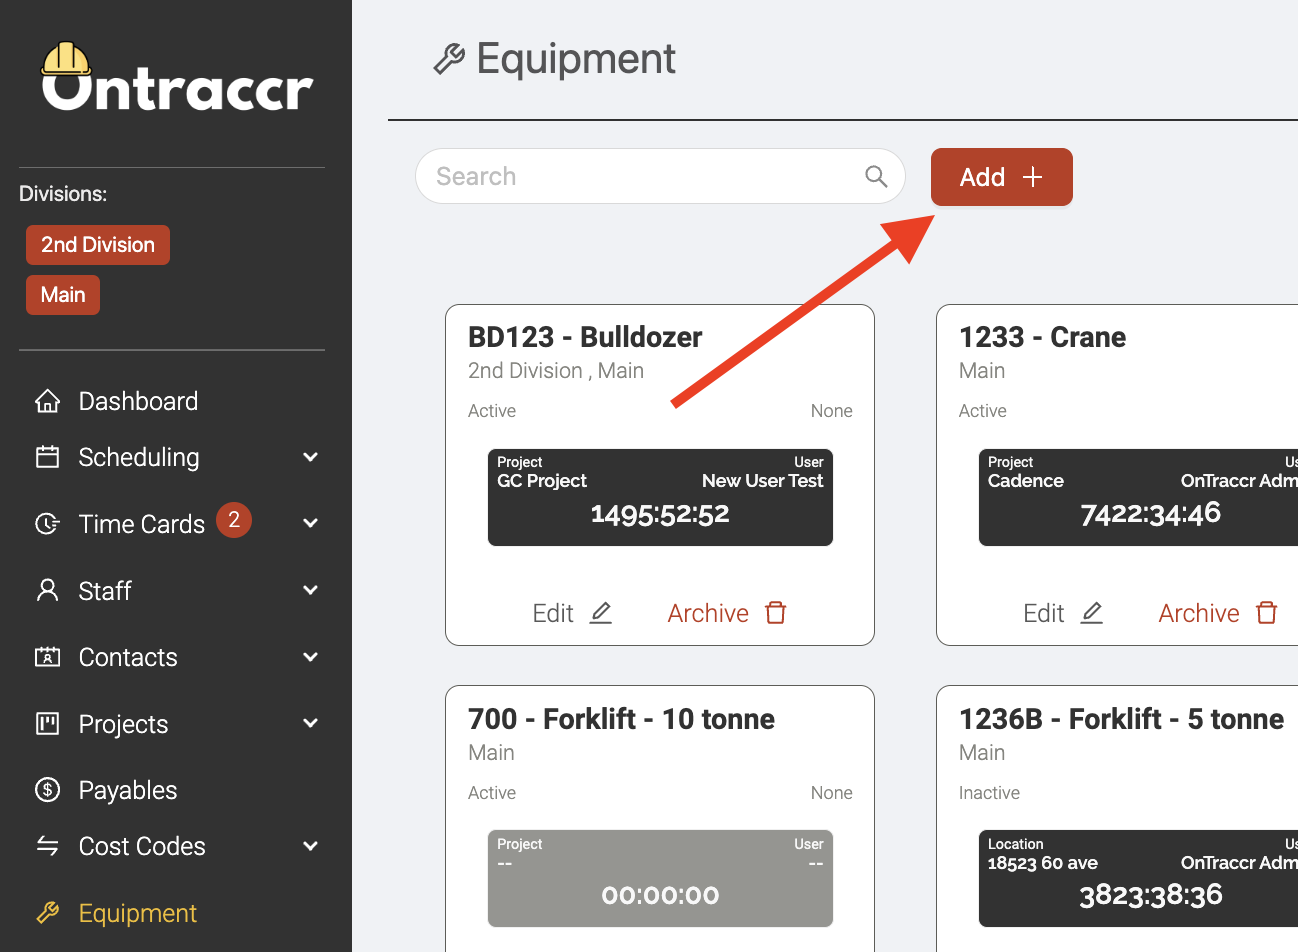Click the trash icon on Crane card

[x=1267, y=613]
